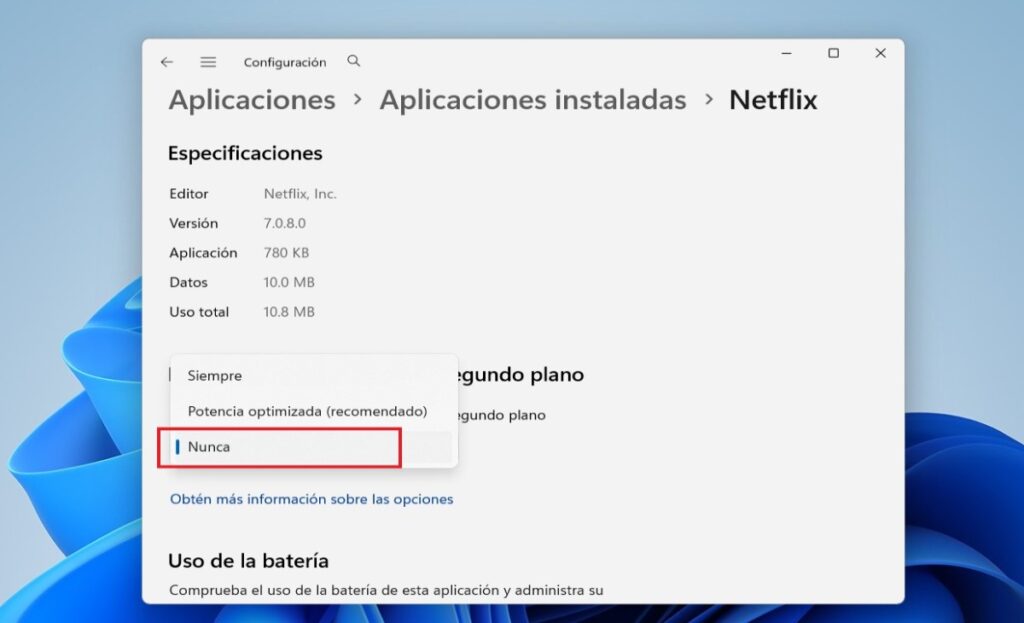1024x623 pixels.
Task: Click the Uso total 10.8 MB value
Action: 289,311
